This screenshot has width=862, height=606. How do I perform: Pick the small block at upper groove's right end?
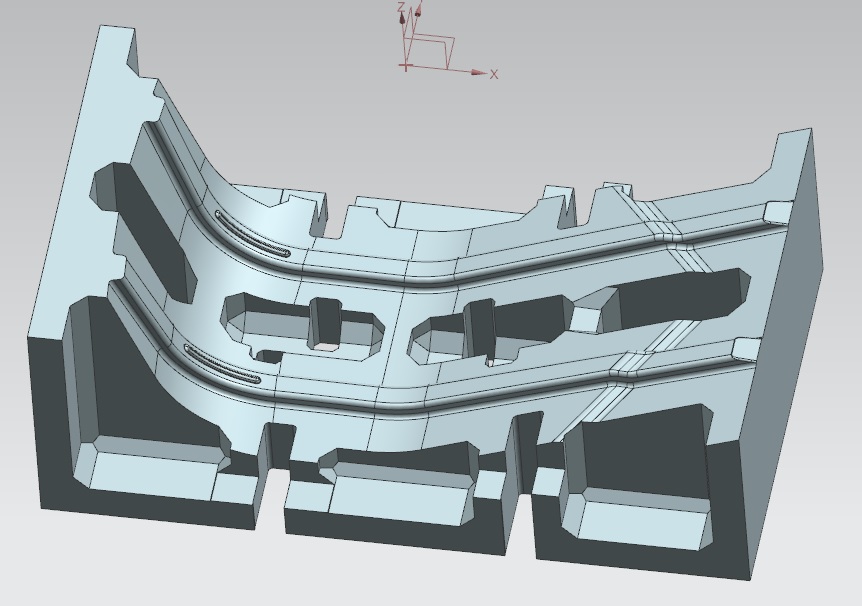click(x=777, y=211)
